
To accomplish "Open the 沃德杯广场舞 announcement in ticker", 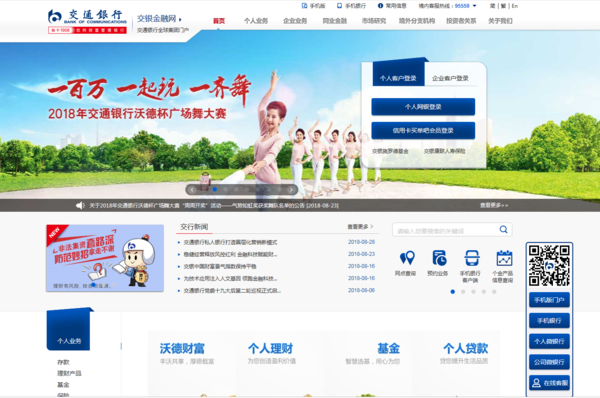I will click(214, 206).
